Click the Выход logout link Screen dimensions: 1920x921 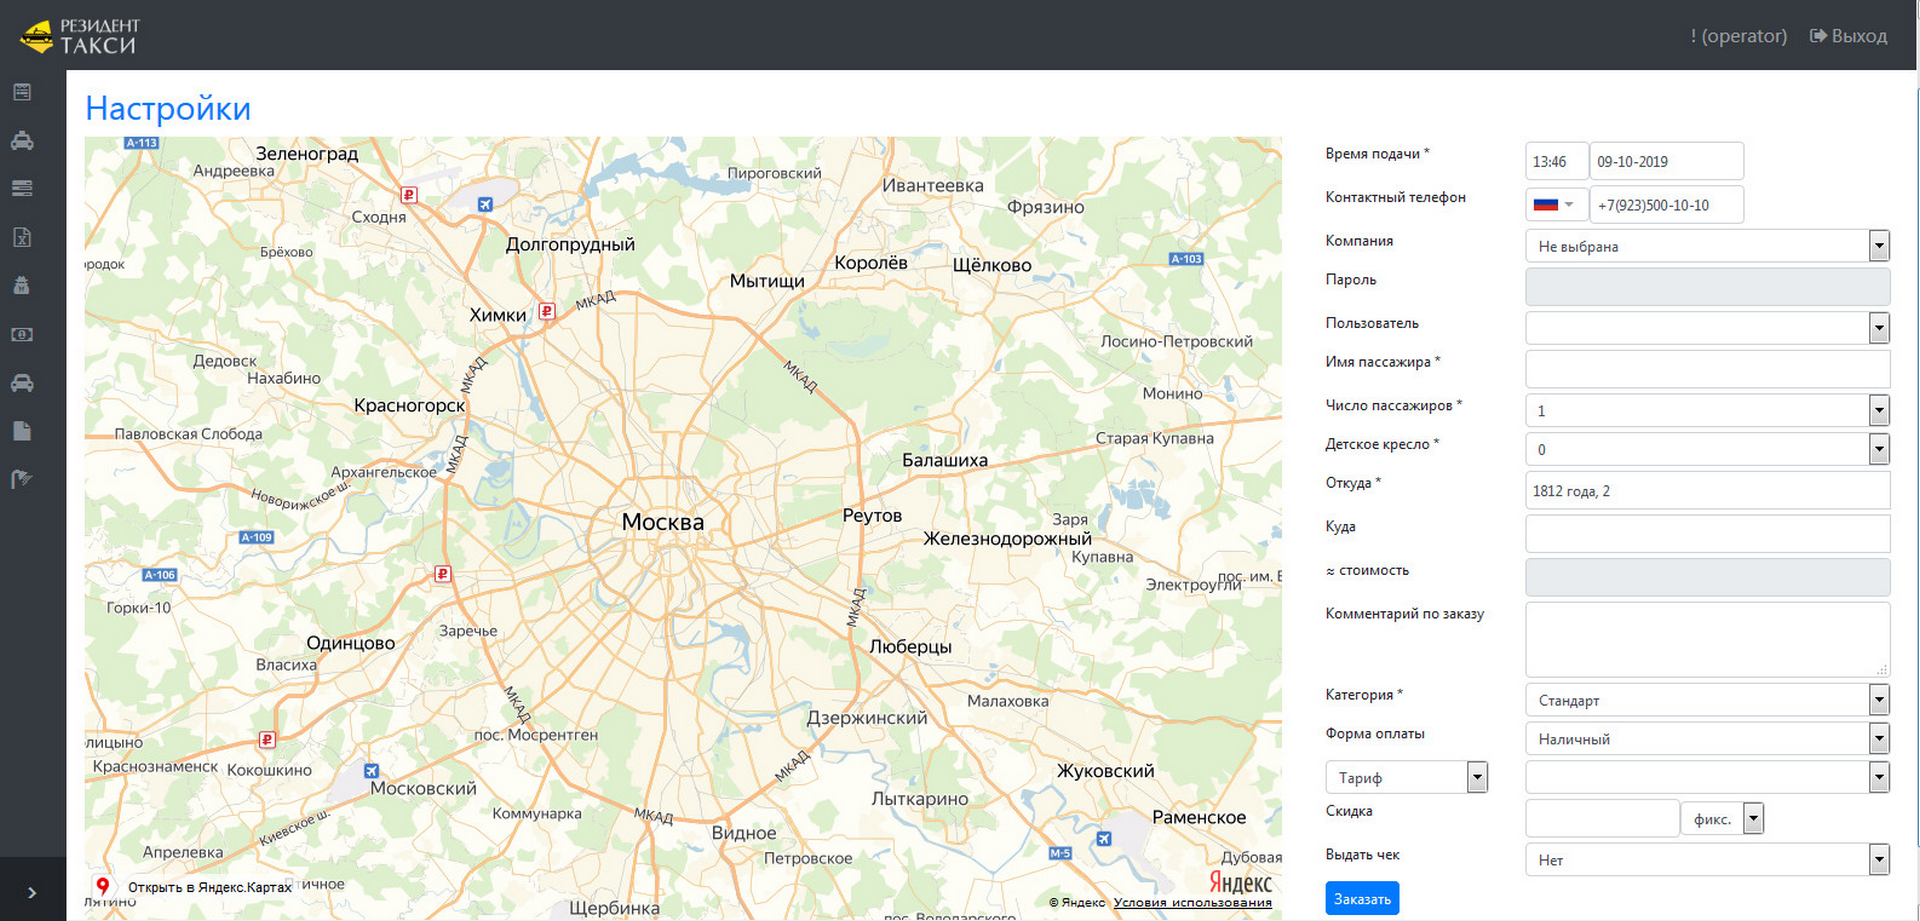pyautogui.click(x=1849, y=35)
